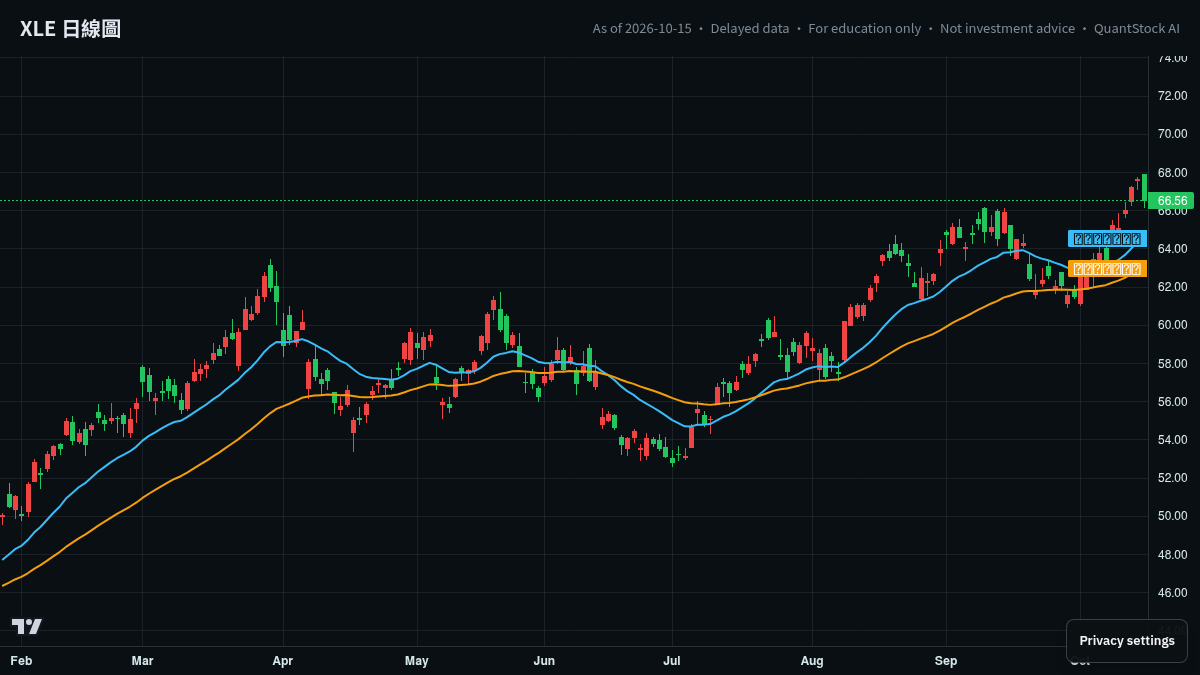The image size is (1200, 675).
Task: Open the TradingView logo in bottom-left corner
Action: 27,626
